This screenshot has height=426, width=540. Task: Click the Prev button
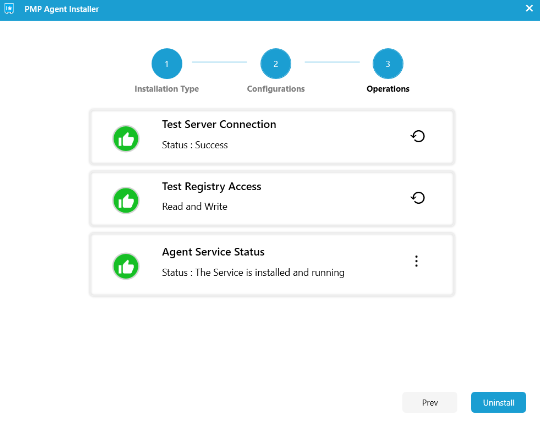[430, 402]
